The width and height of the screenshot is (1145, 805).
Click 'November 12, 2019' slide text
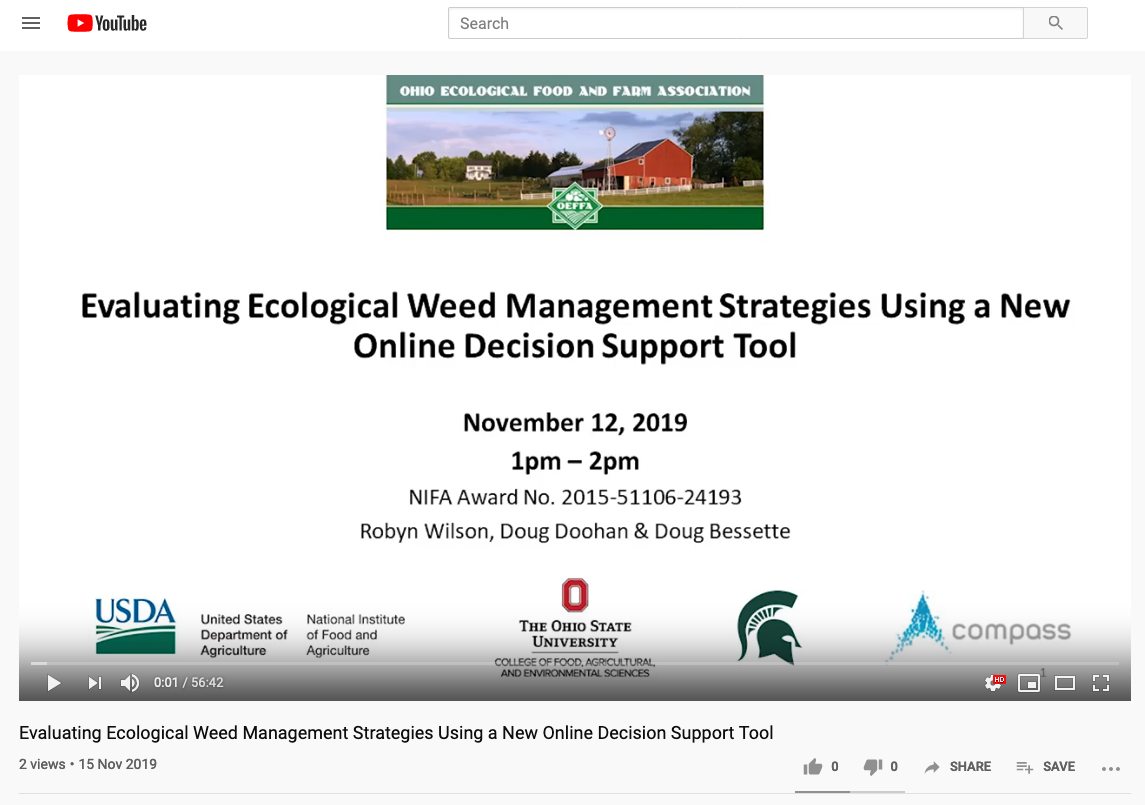point(575,422)
